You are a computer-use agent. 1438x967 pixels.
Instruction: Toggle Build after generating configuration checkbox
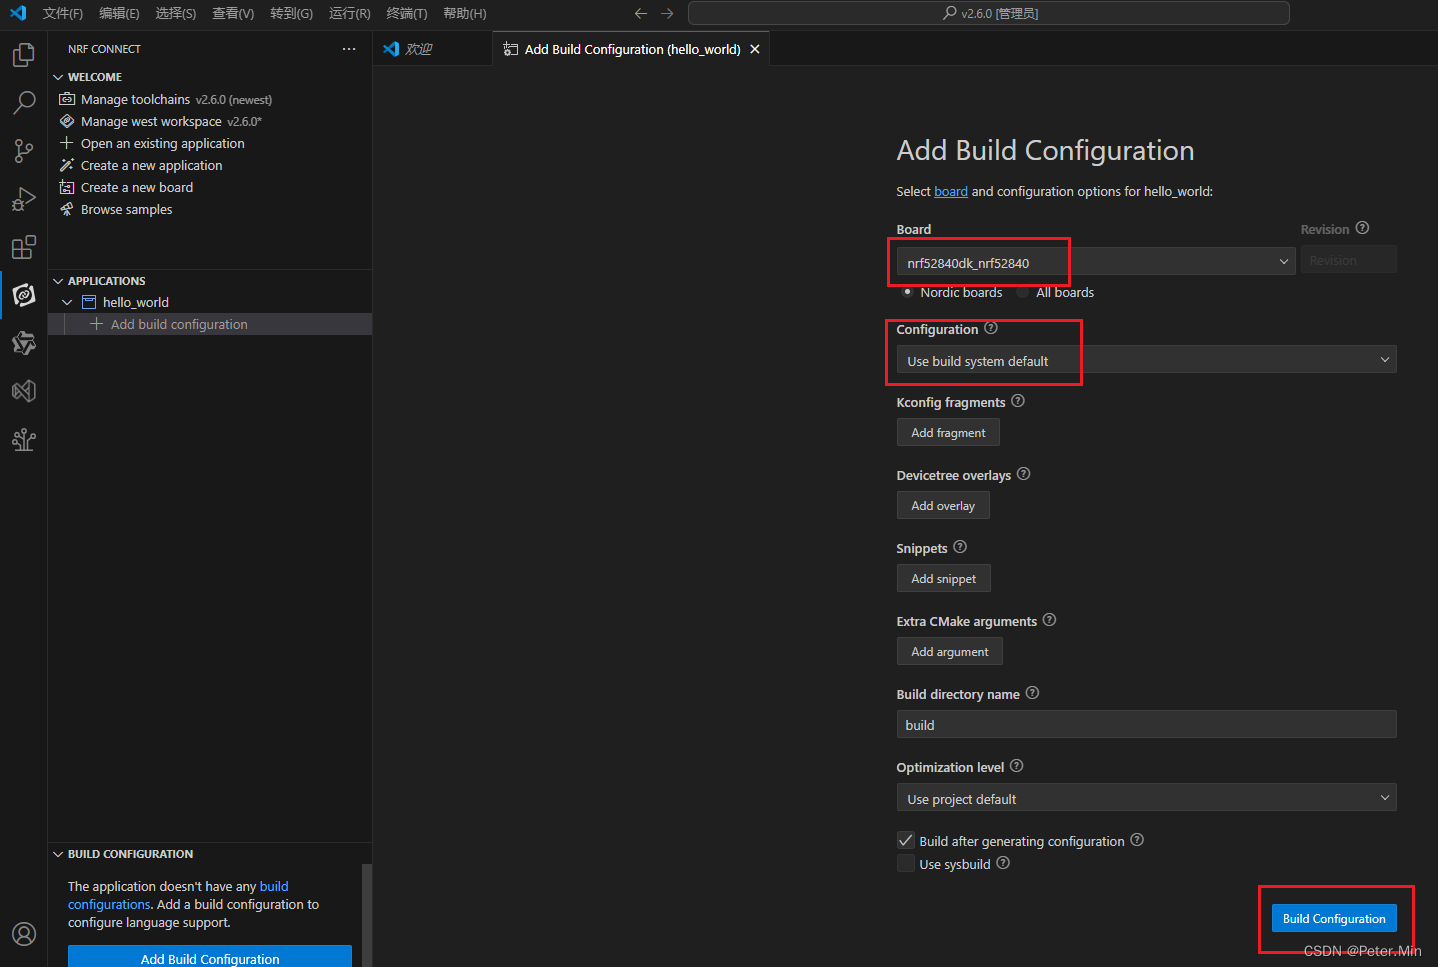pos(906,840)
